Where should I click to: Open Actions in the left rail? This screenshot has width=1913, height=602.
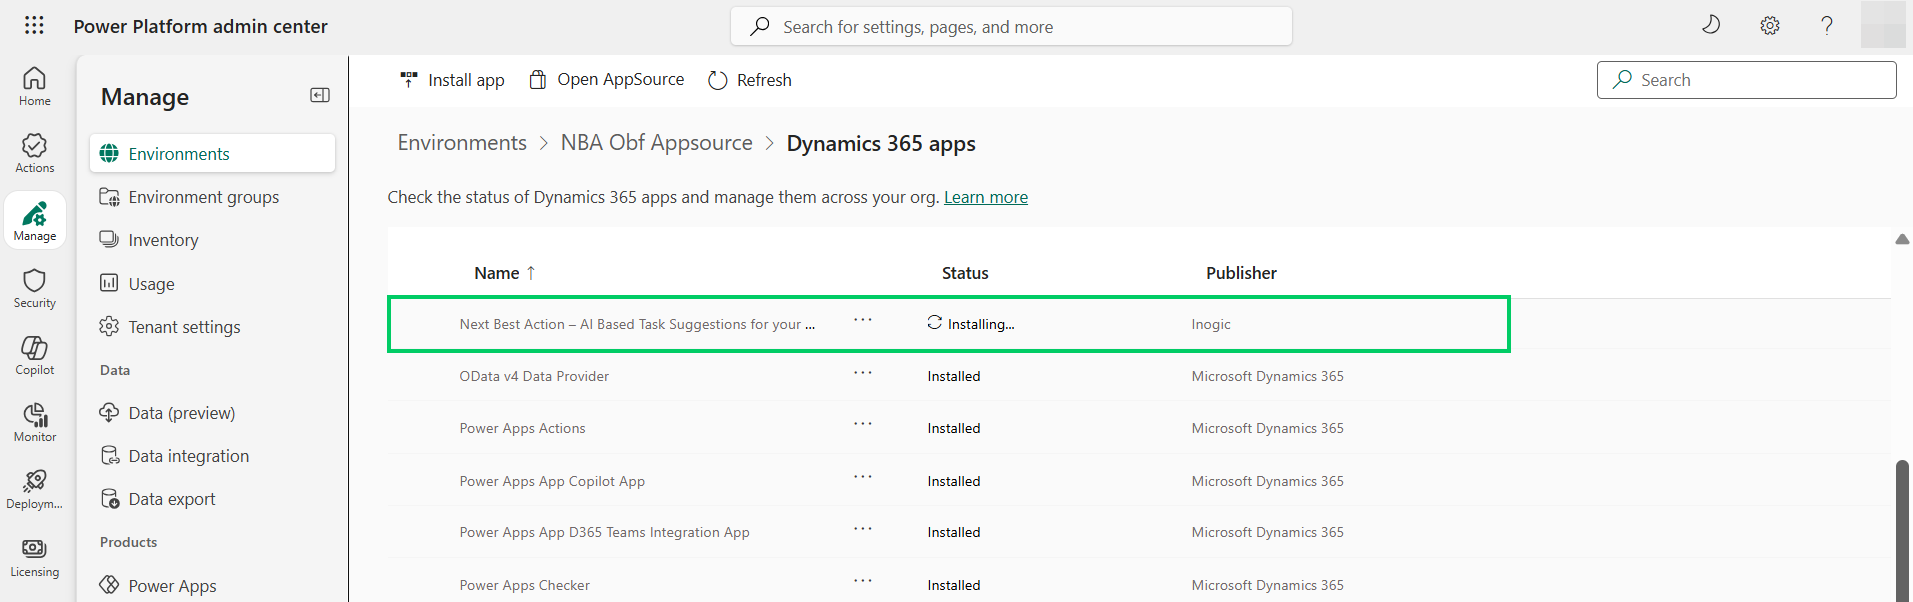[34, 153]
